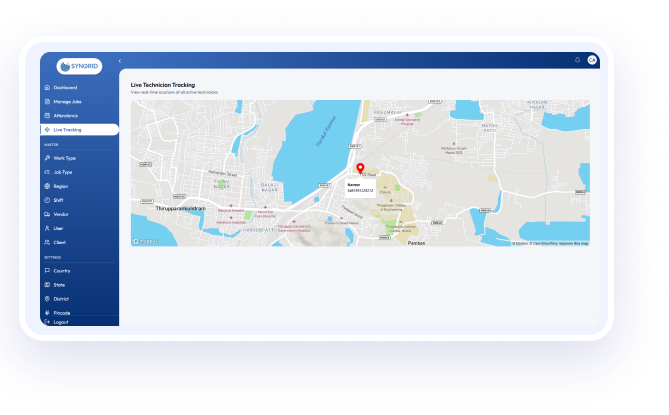Collapse the sidebar with the chevron arrow
This screenshot has width=669, height=415.
click(120, 62)
